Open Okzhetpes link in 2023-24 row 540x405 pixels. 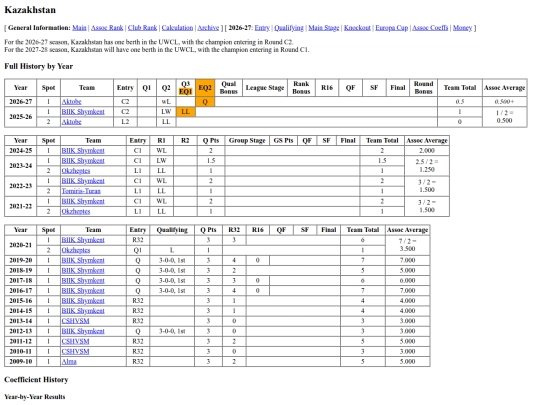pyautogui.click(x=76, y=171)
